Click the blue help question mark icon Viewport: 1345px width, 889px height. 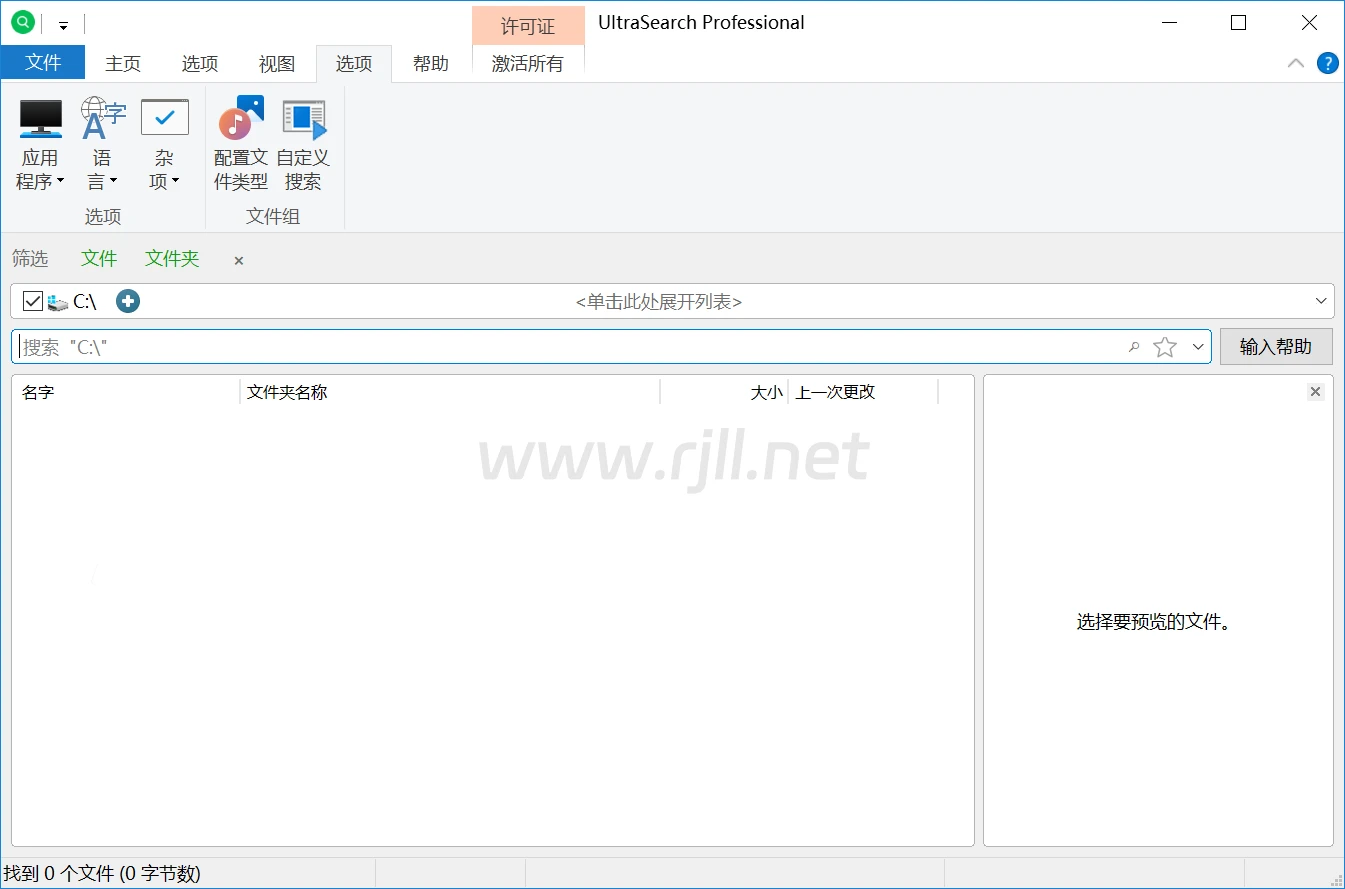coord(1327,63)
